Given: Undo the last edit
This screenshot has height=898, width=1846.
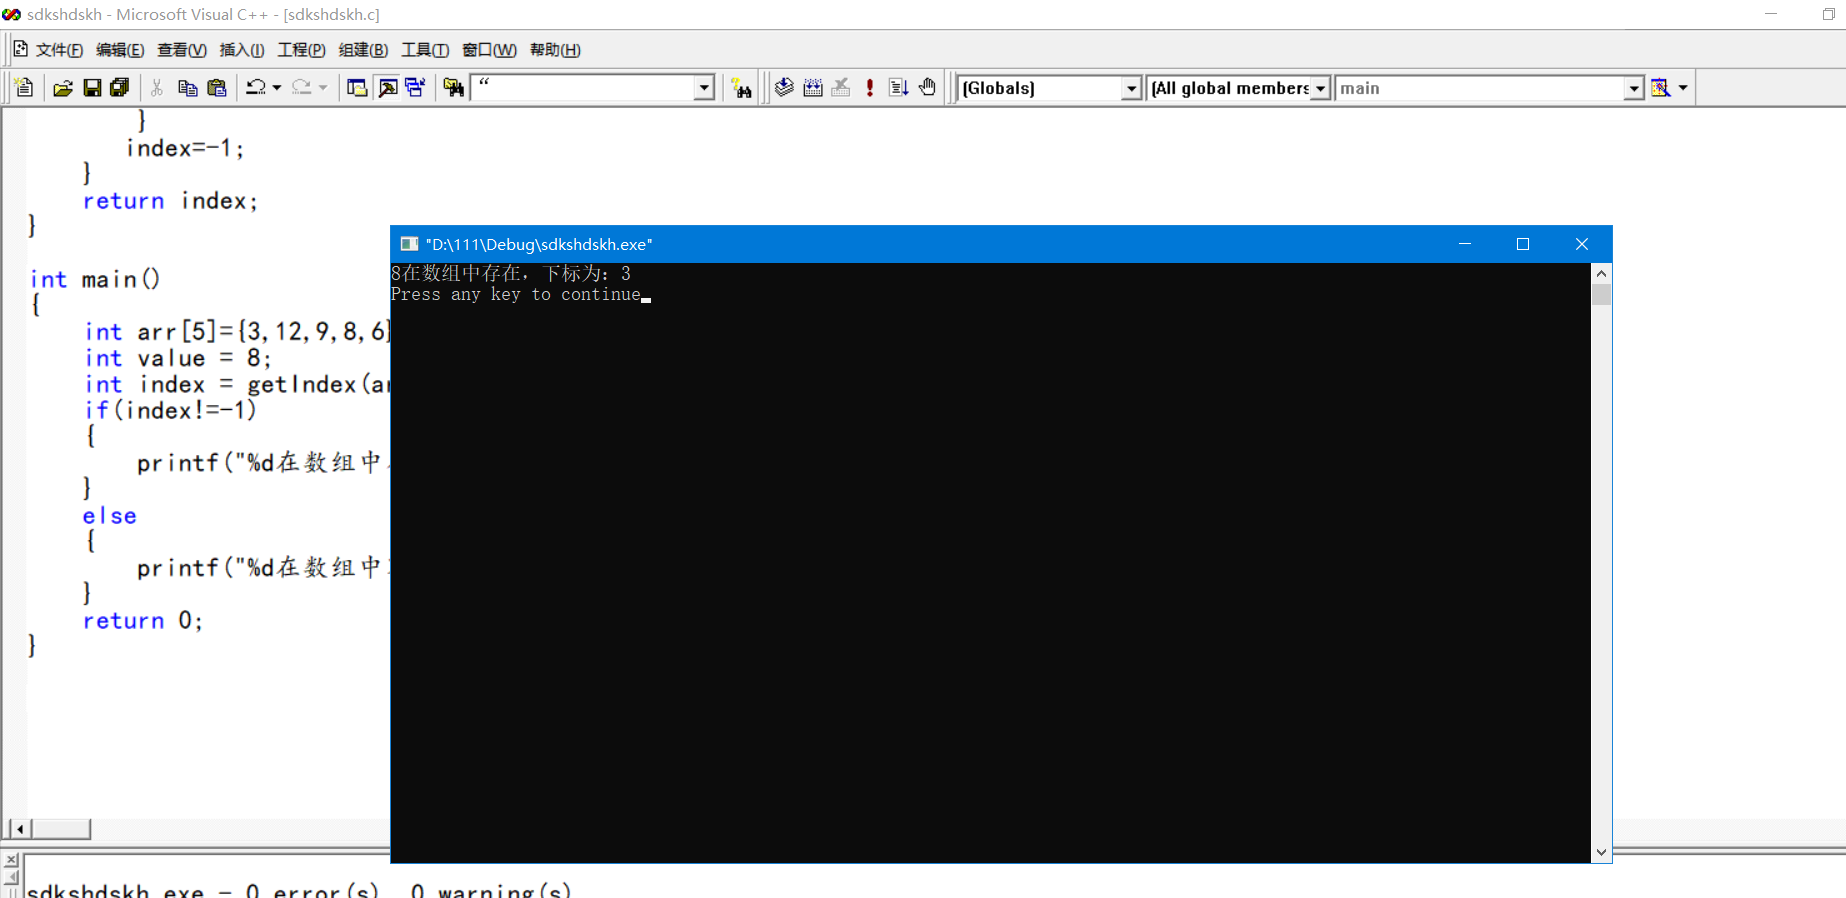Looking at the screenshot, I should [x=256, y=88].
